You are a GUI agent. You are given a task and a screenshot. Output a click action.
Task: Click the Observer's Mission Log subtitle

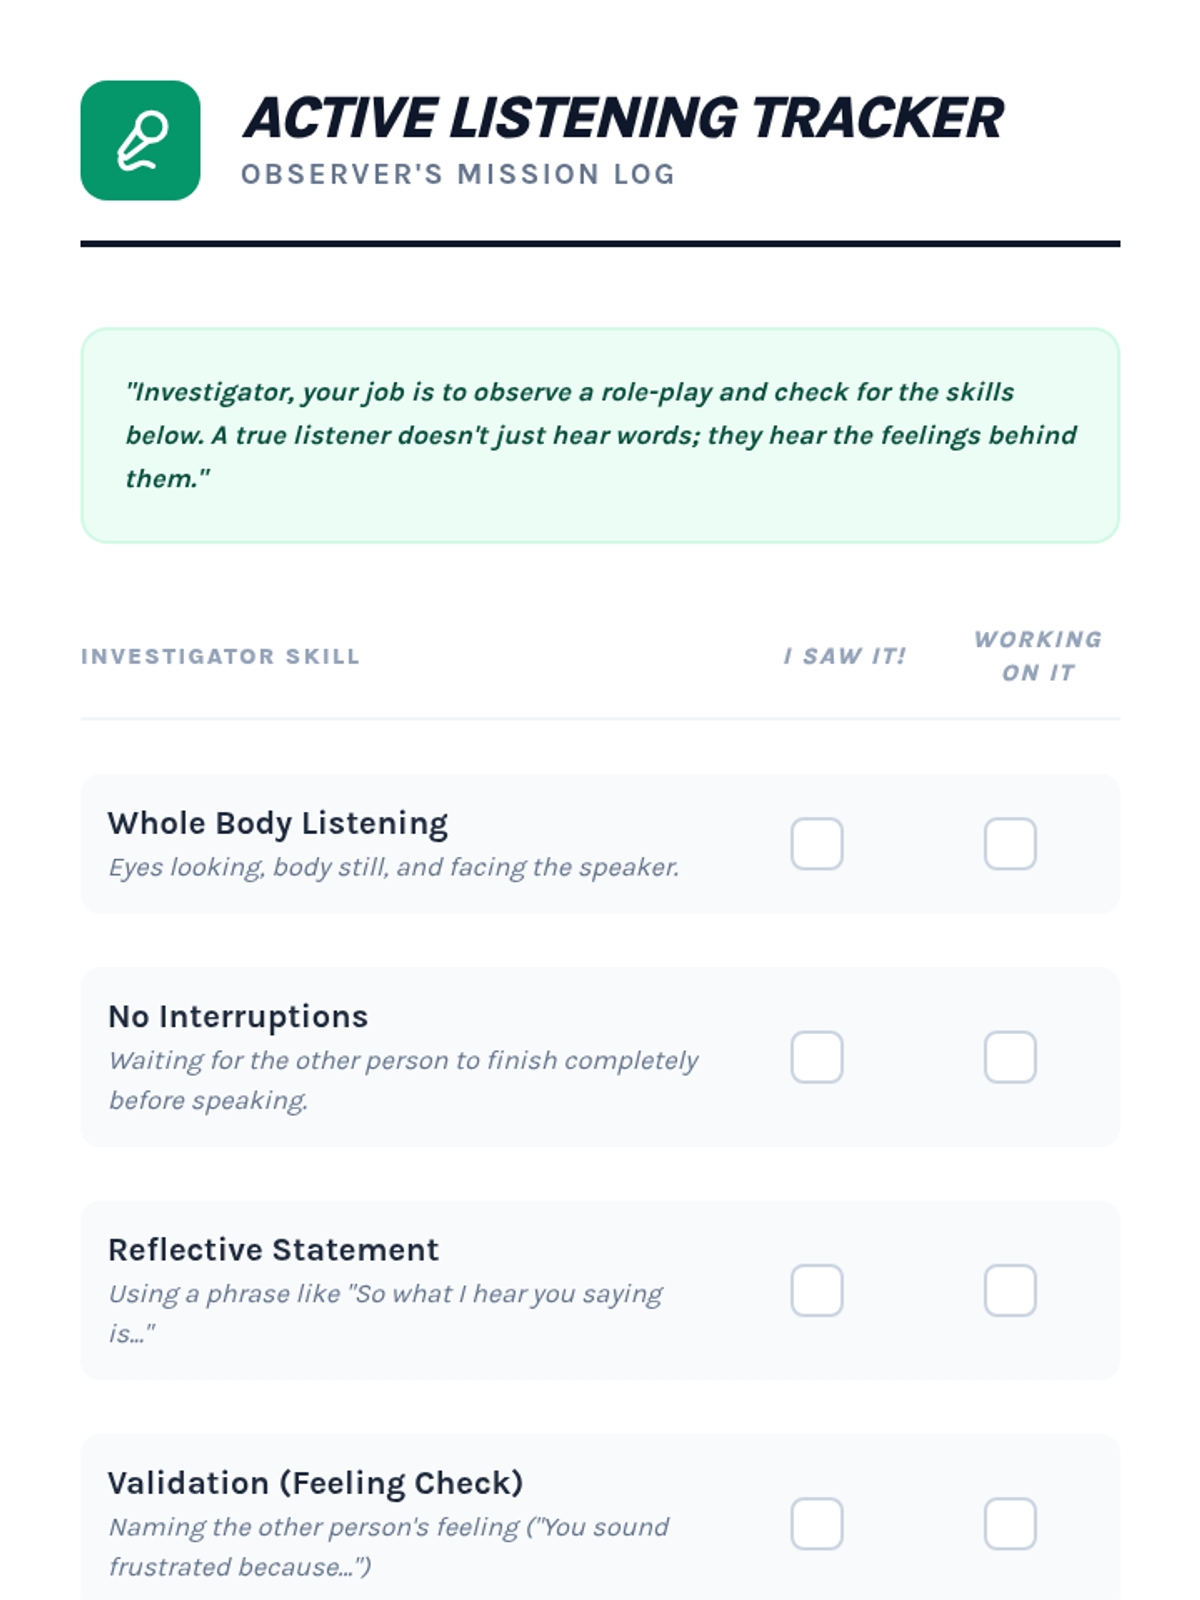pos(458,174)
